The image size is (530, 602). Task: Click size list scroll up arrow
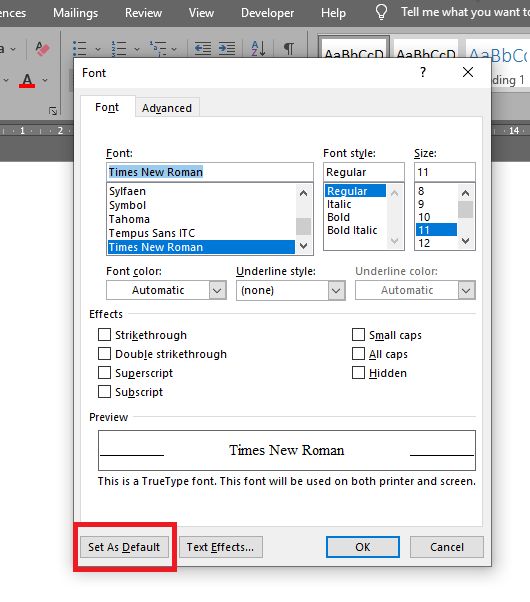[465, 193]
